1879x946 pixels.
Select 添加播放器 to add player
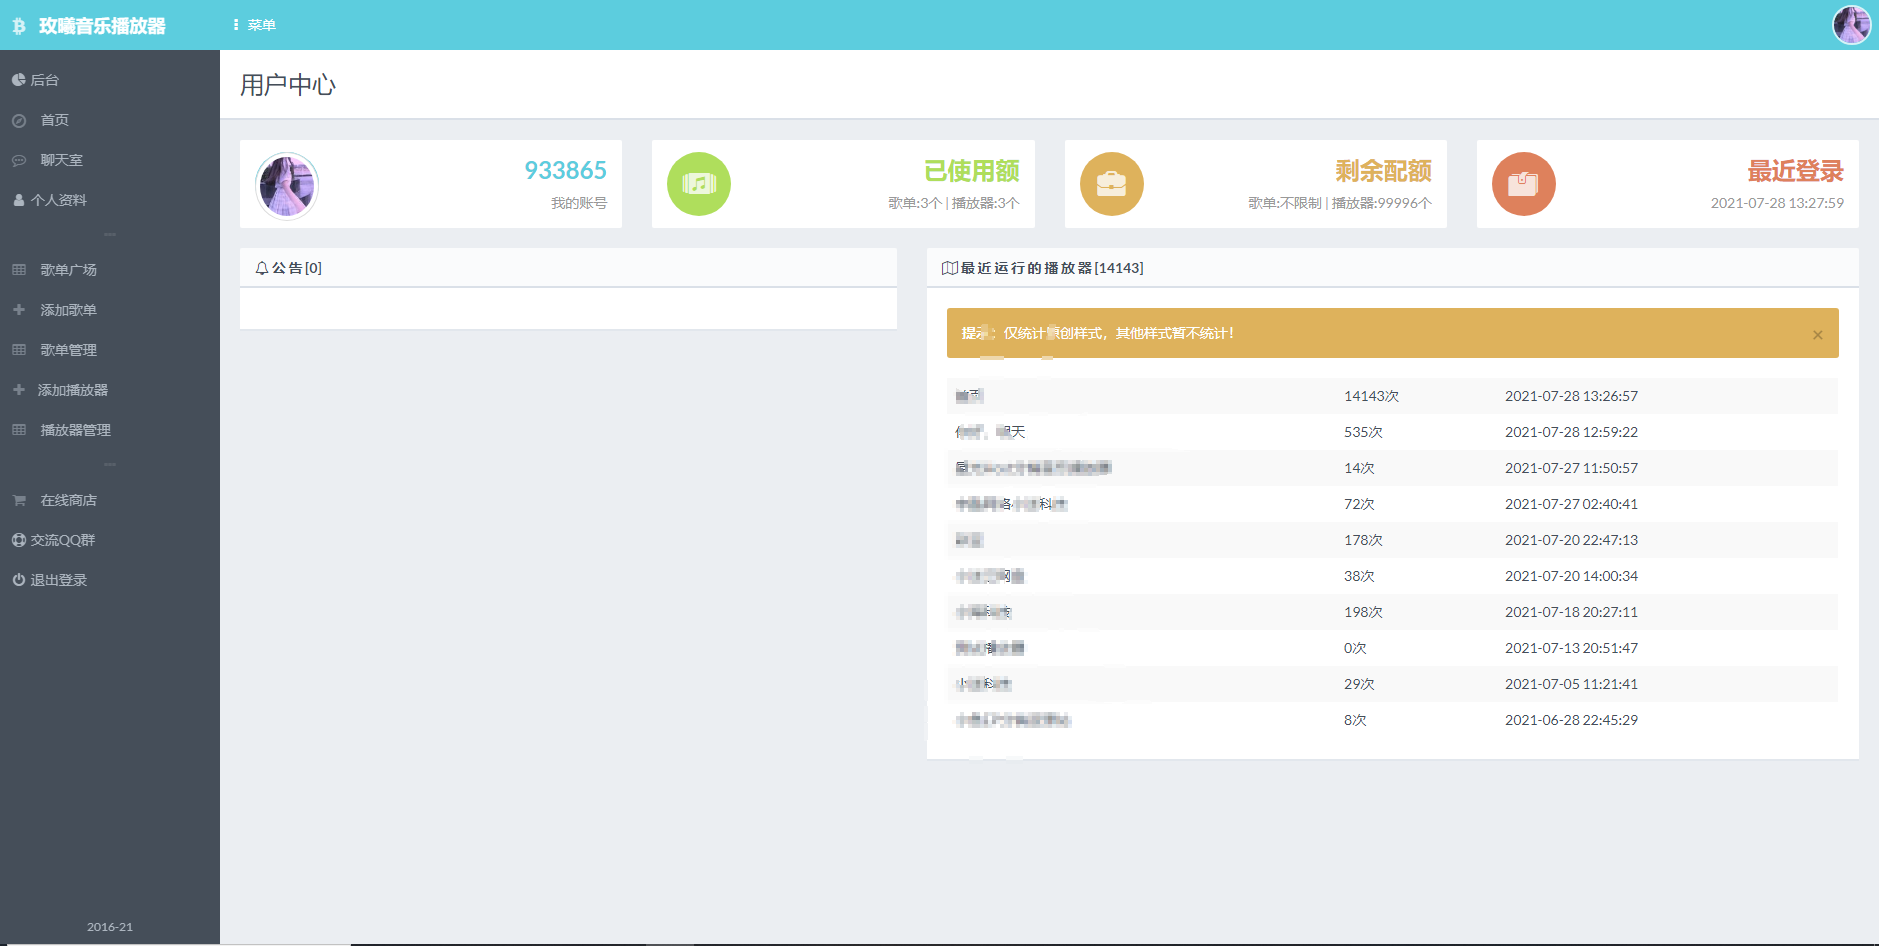click(72, 390)
